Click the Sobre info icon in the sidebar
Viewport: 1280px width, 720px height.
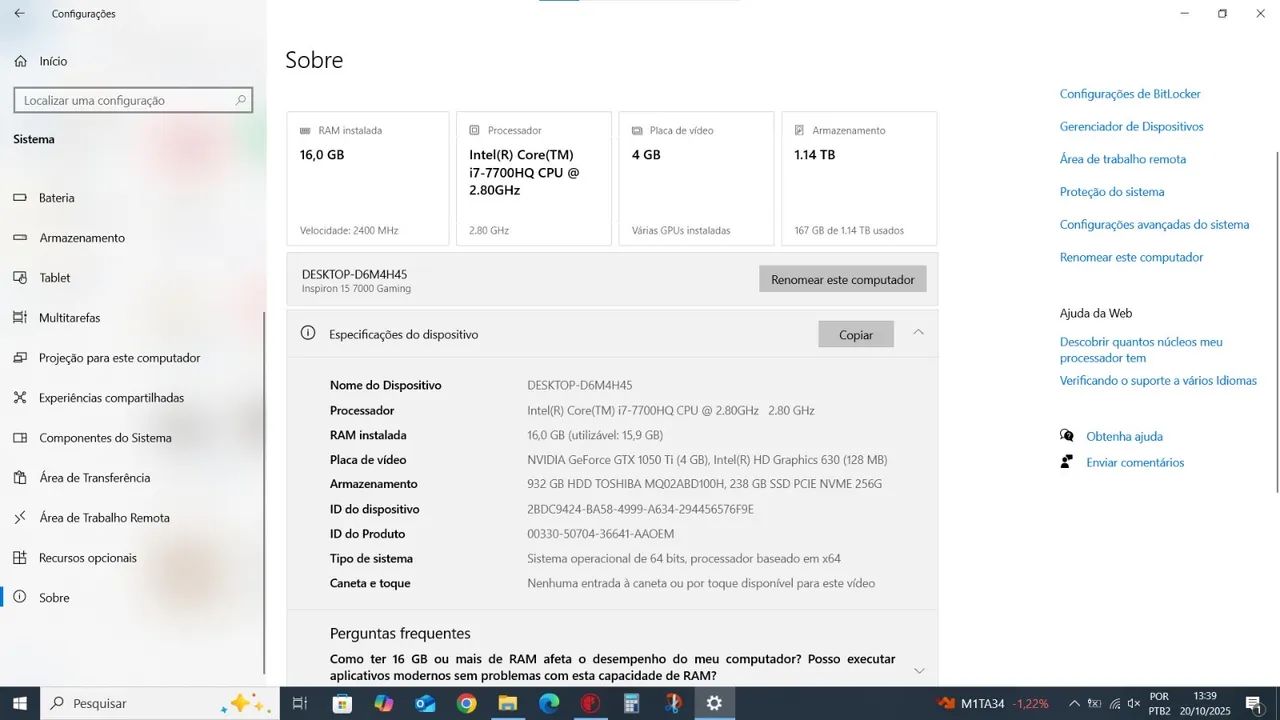point(20,598)
